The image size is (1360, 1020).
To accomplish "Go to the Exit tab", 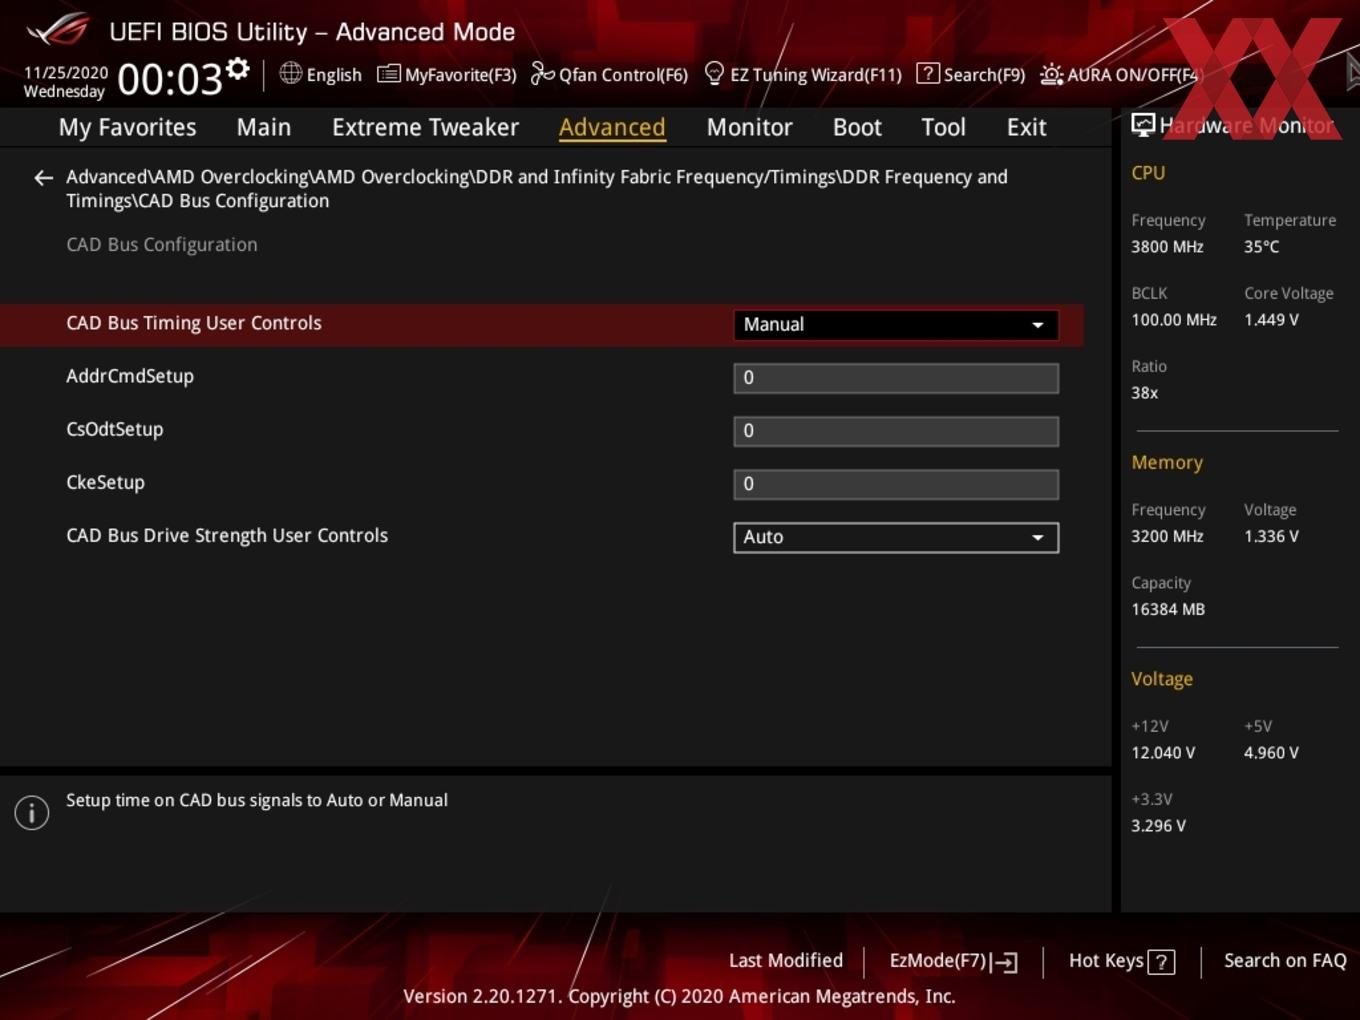I will pos(1026,127).
